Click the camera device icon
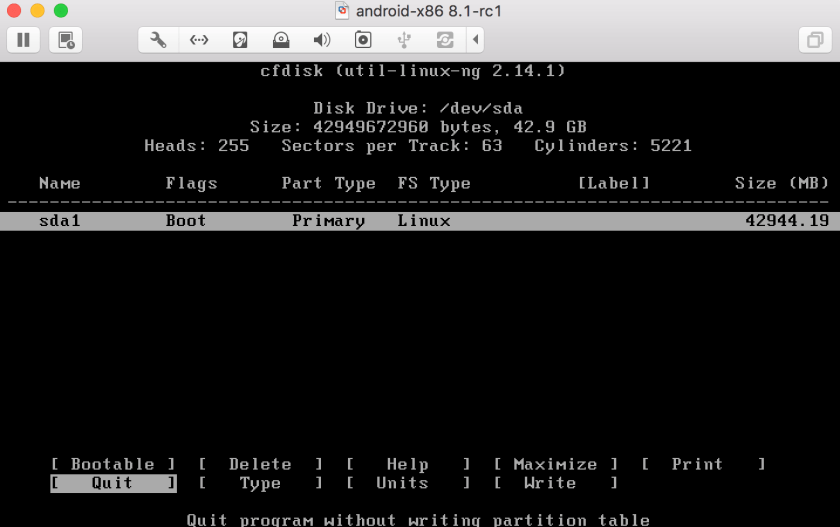Screen dimensions: 840x527 click(363, 40)
